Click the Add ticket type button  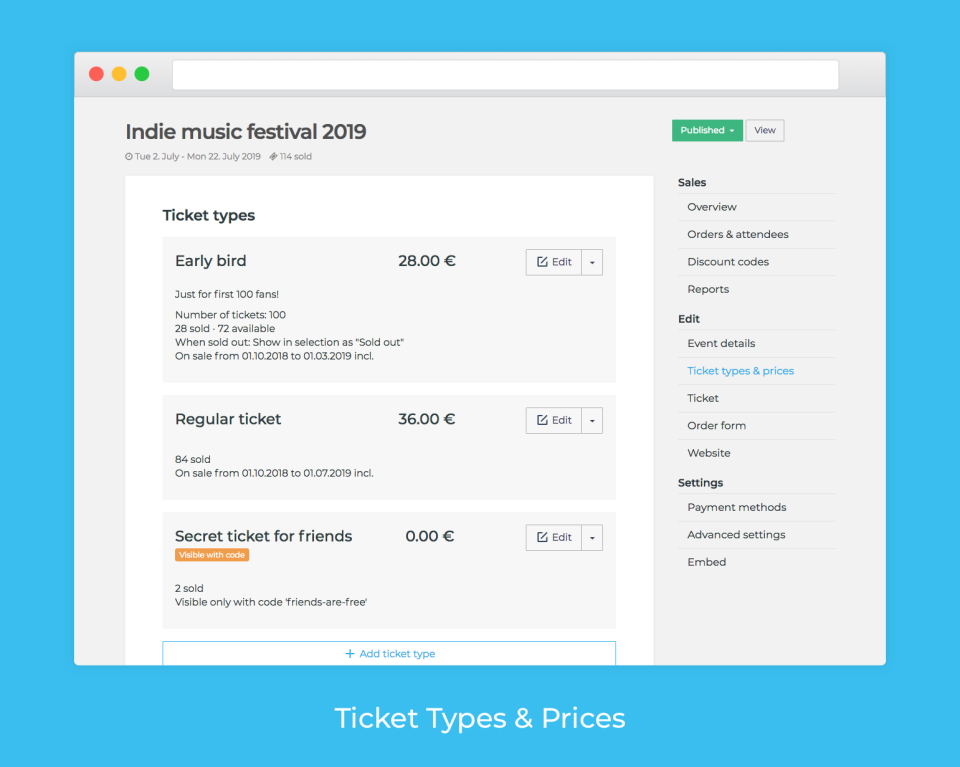[389, 653]
